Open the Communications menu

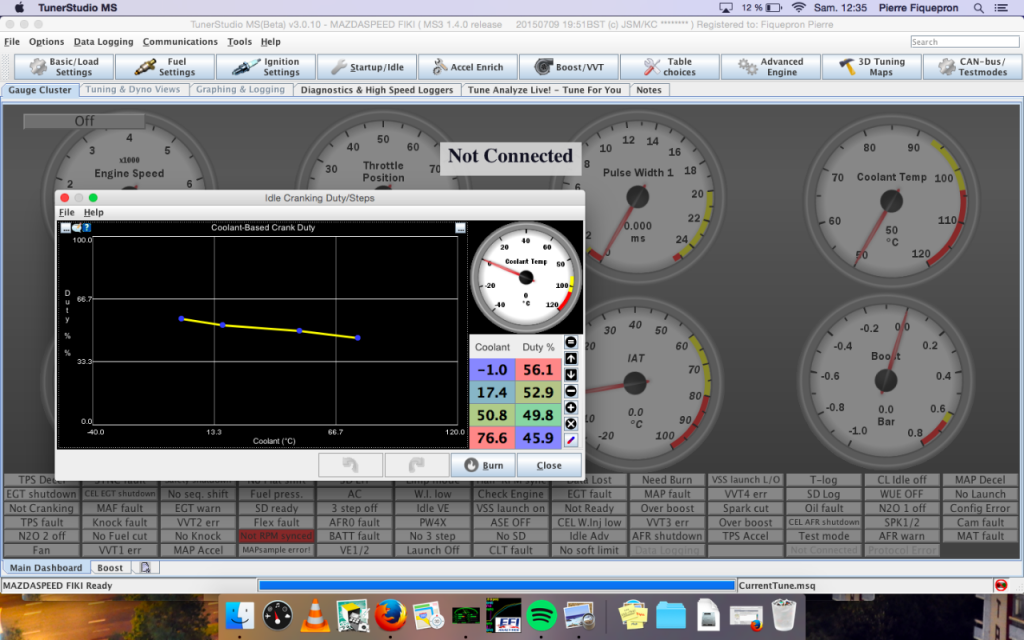pos(180,42)
